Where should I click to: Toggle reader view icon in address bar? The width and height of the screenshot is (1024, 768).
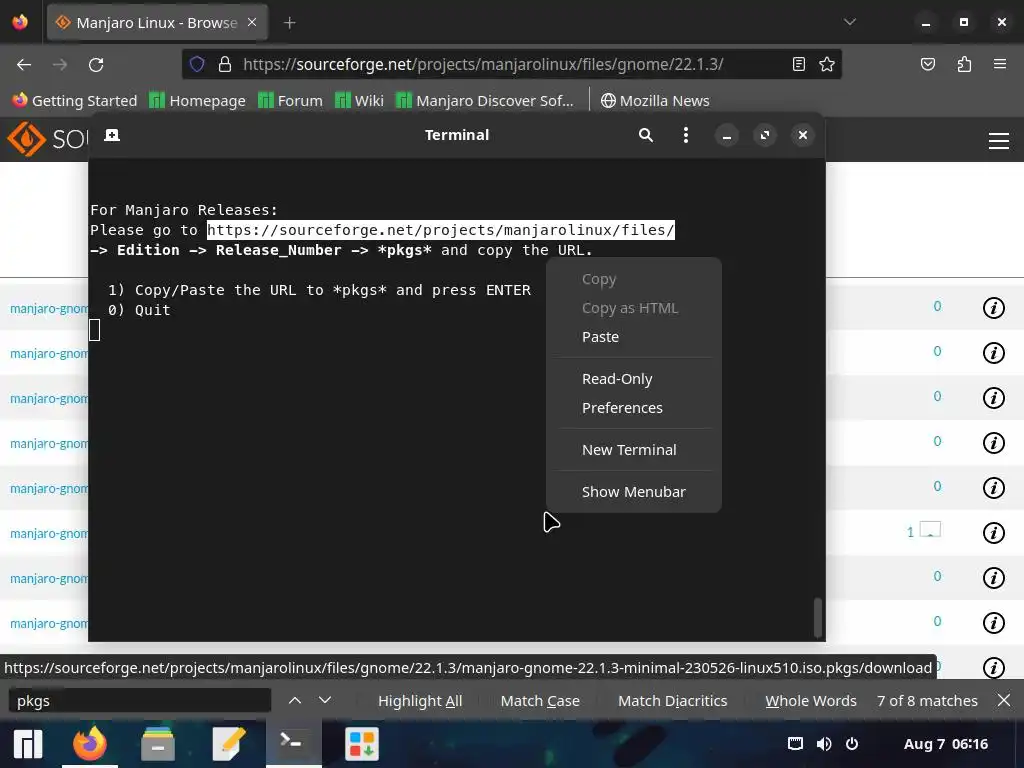(x=799, y=64)
